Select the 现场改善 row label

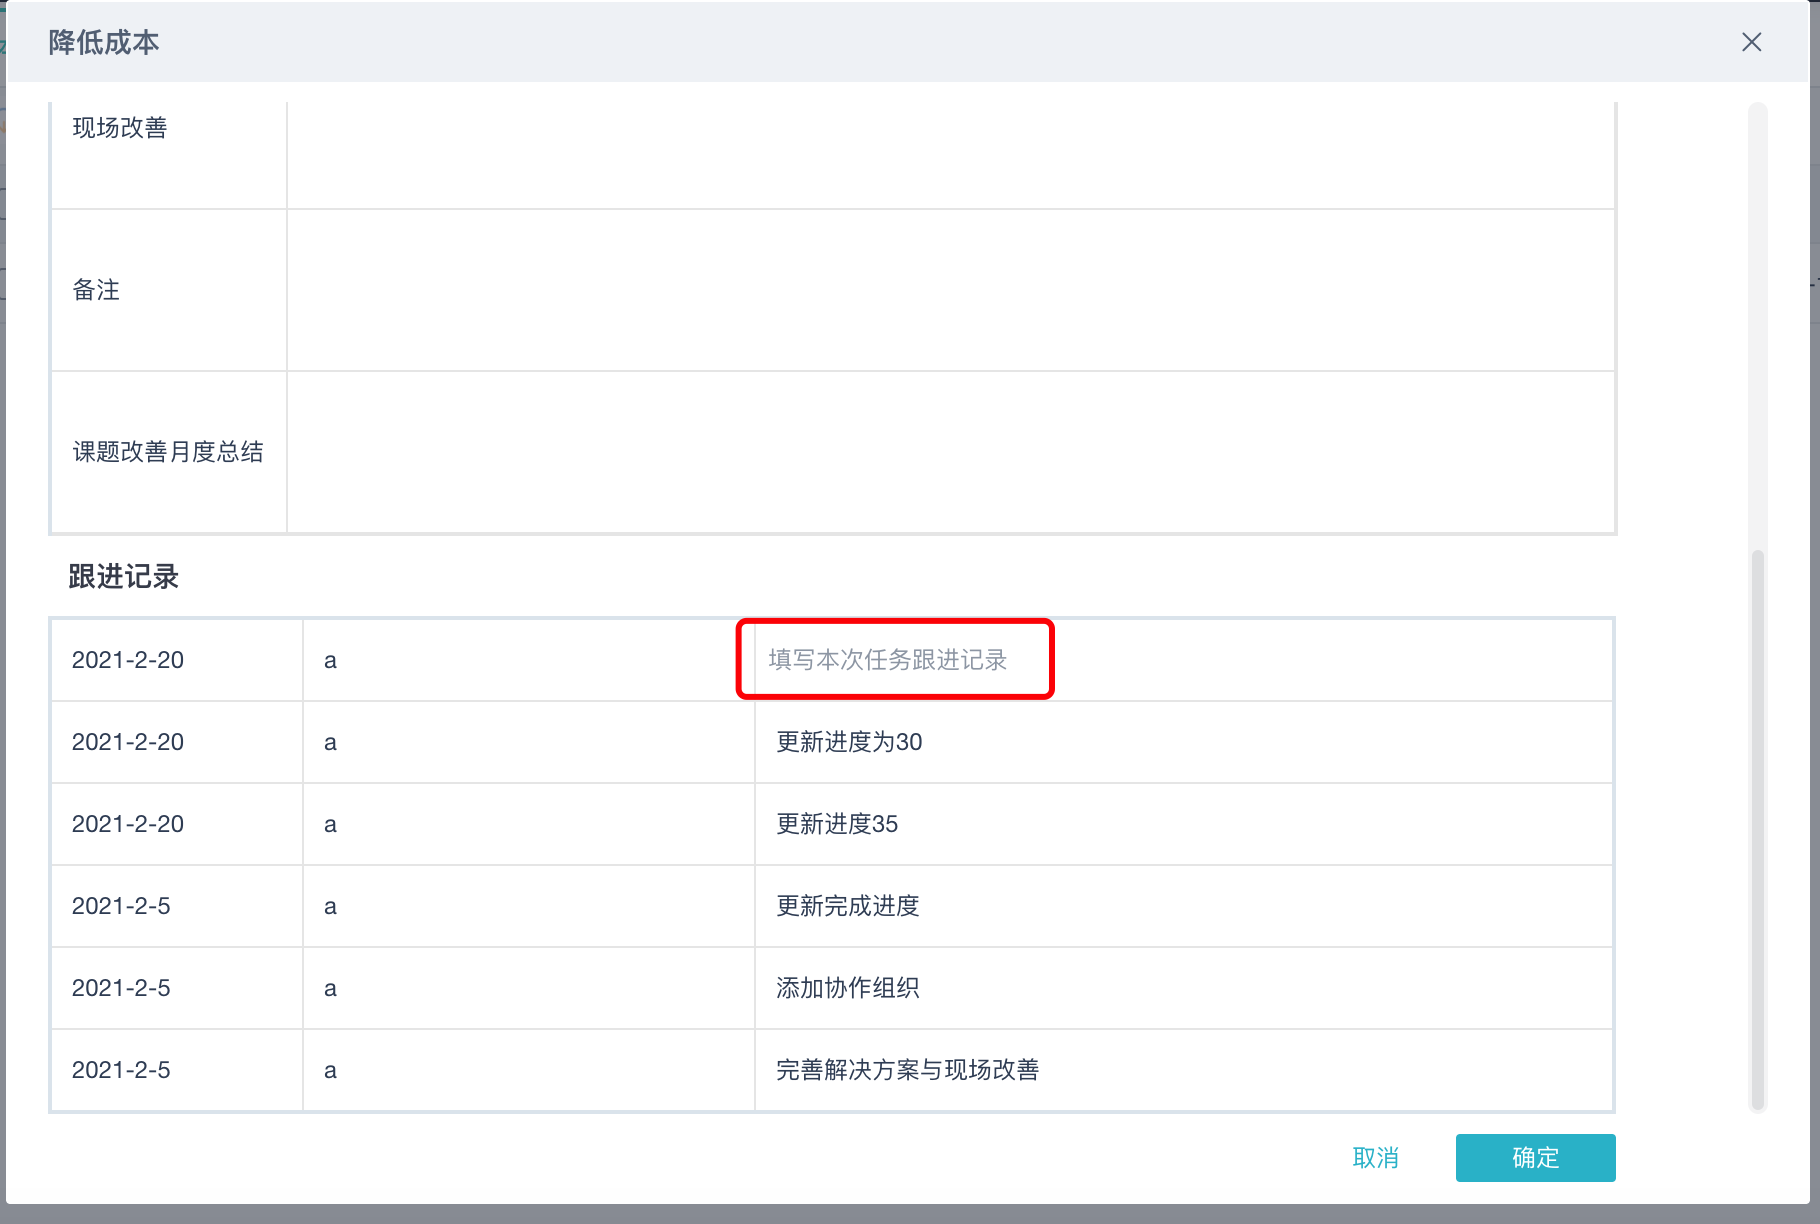tap(120, 128)
